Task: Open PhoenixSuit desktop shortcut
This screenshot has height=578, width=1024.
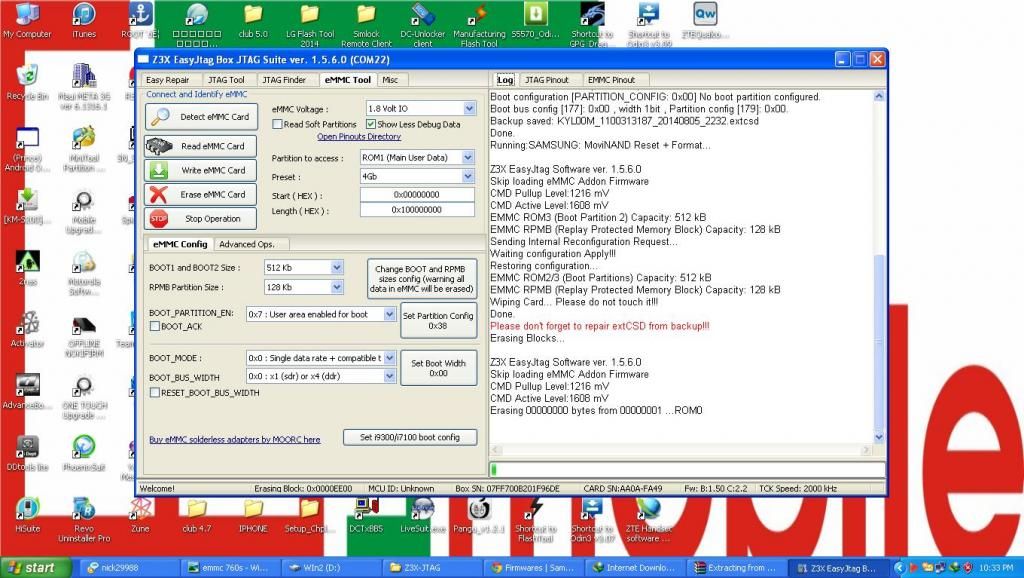Action: click(x=84, y=453)
